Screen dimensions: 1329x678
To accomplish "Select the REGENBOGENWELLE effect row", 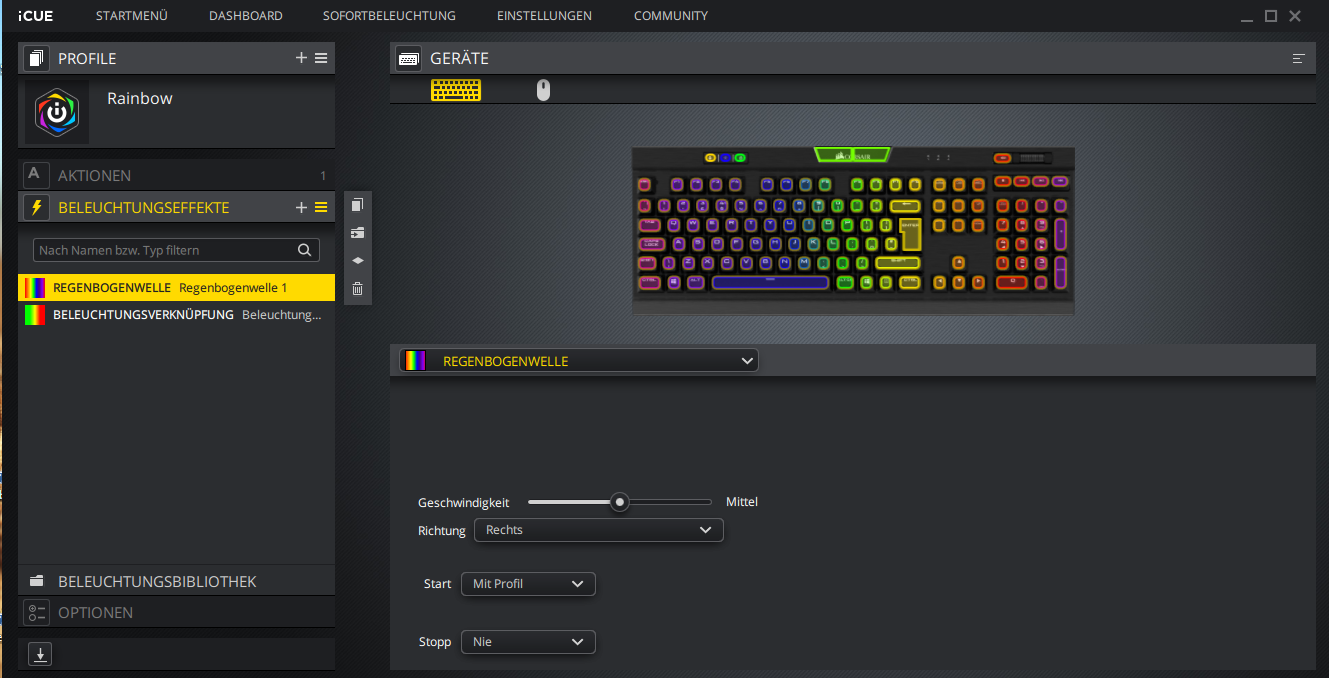I will pos(176,288).
